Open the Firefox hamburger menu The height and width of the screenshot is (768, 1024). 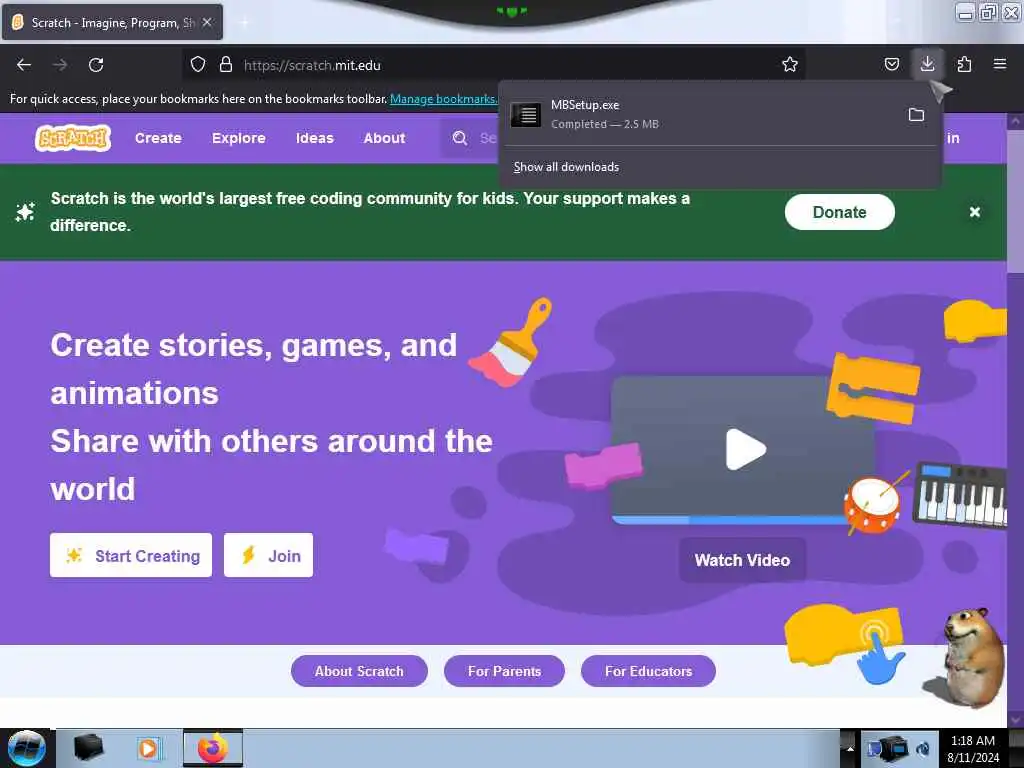coord(1000,64)
